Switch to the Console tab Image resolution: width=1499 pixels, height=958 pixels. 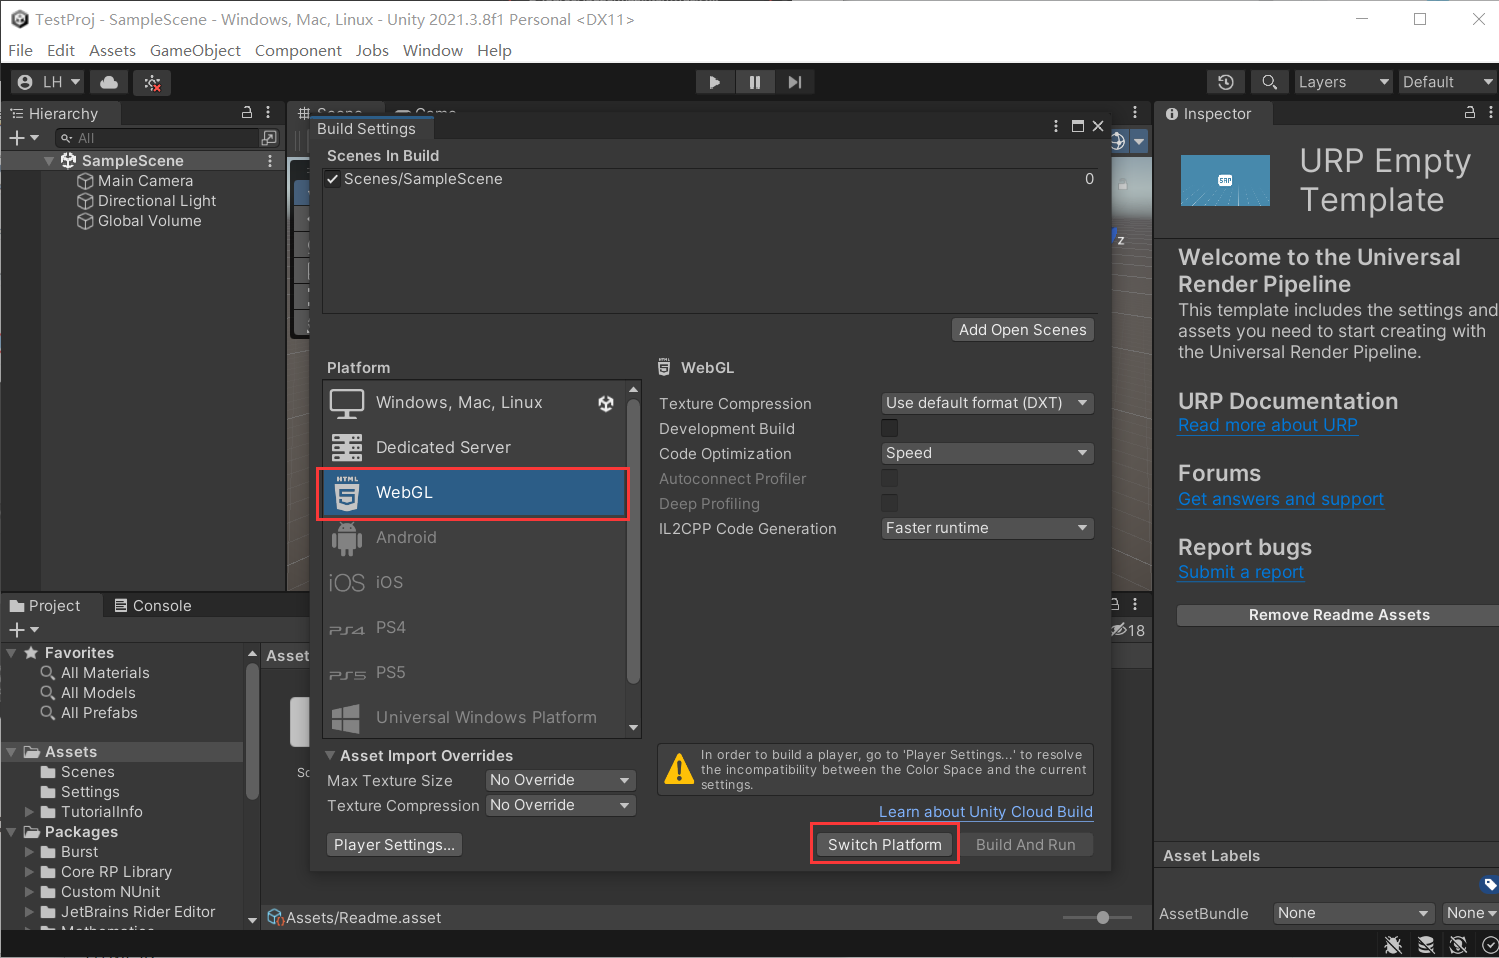[152, 606]
